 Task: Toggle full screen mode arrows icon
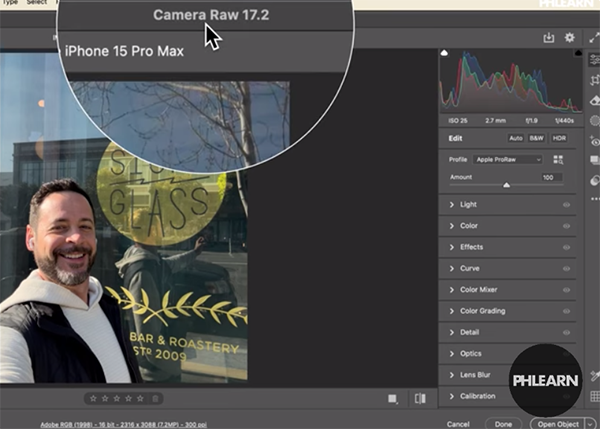(594, 38)
